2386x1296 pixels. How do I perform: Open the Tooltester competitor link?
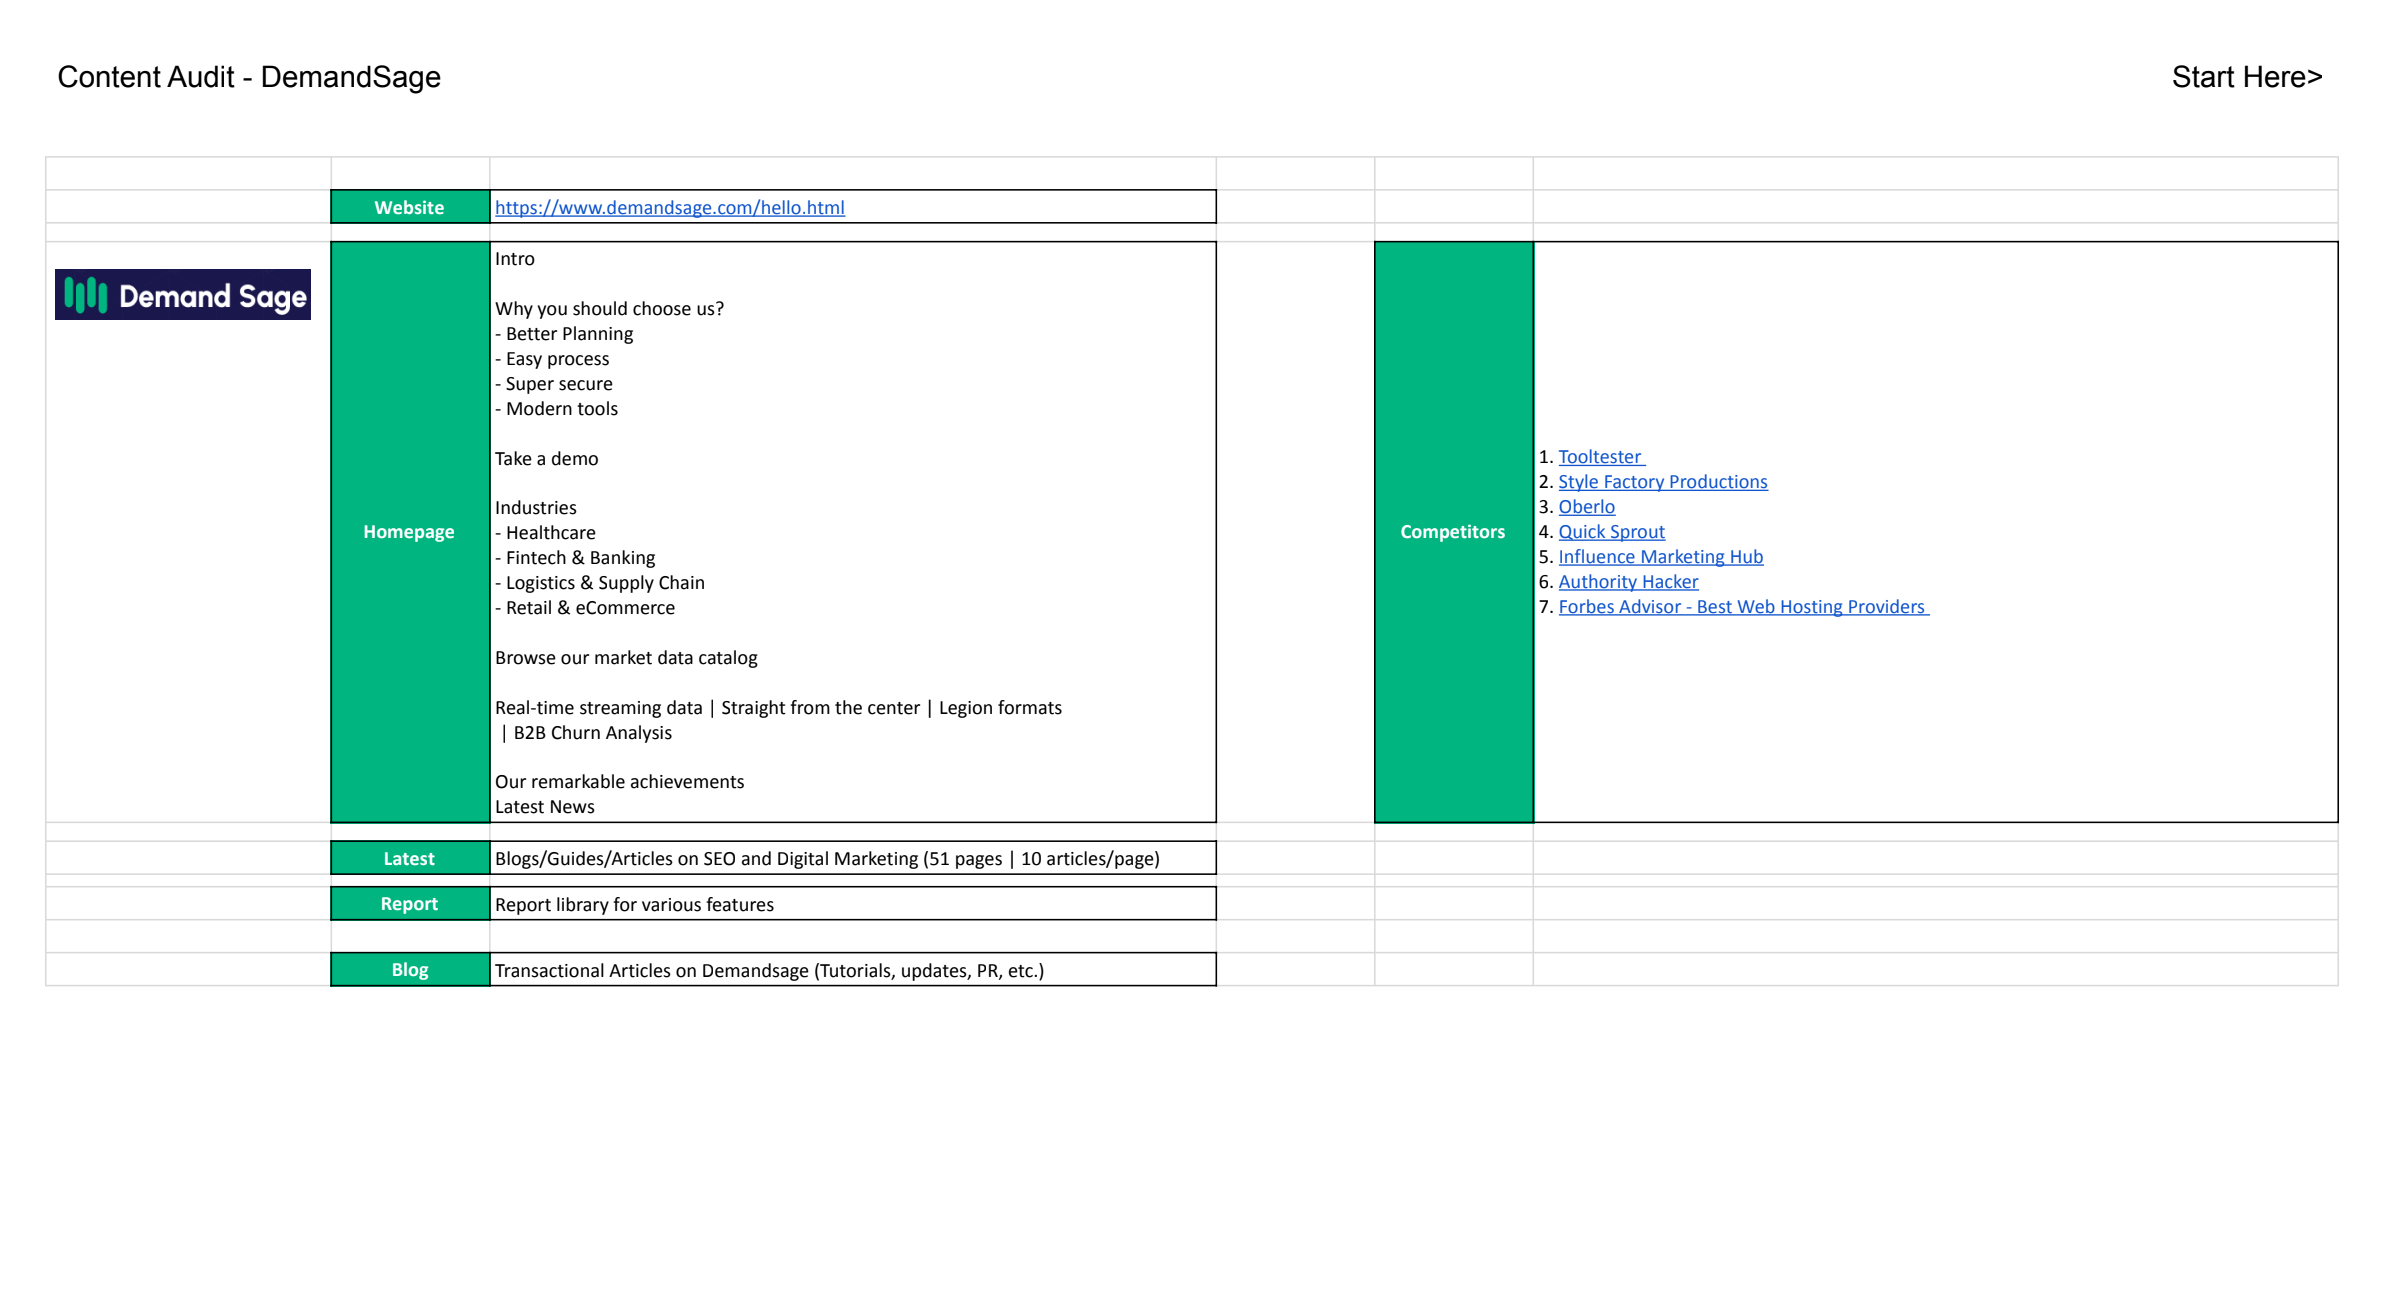click(x=1601, y=457)
